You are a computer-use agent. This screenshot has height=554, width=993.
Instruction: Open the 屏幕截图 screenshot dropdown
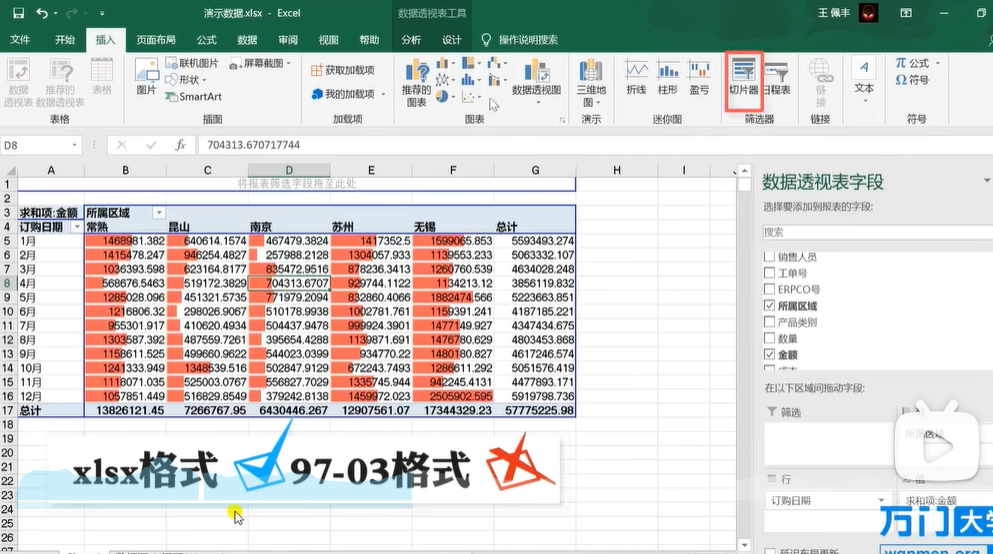point(260,63)
